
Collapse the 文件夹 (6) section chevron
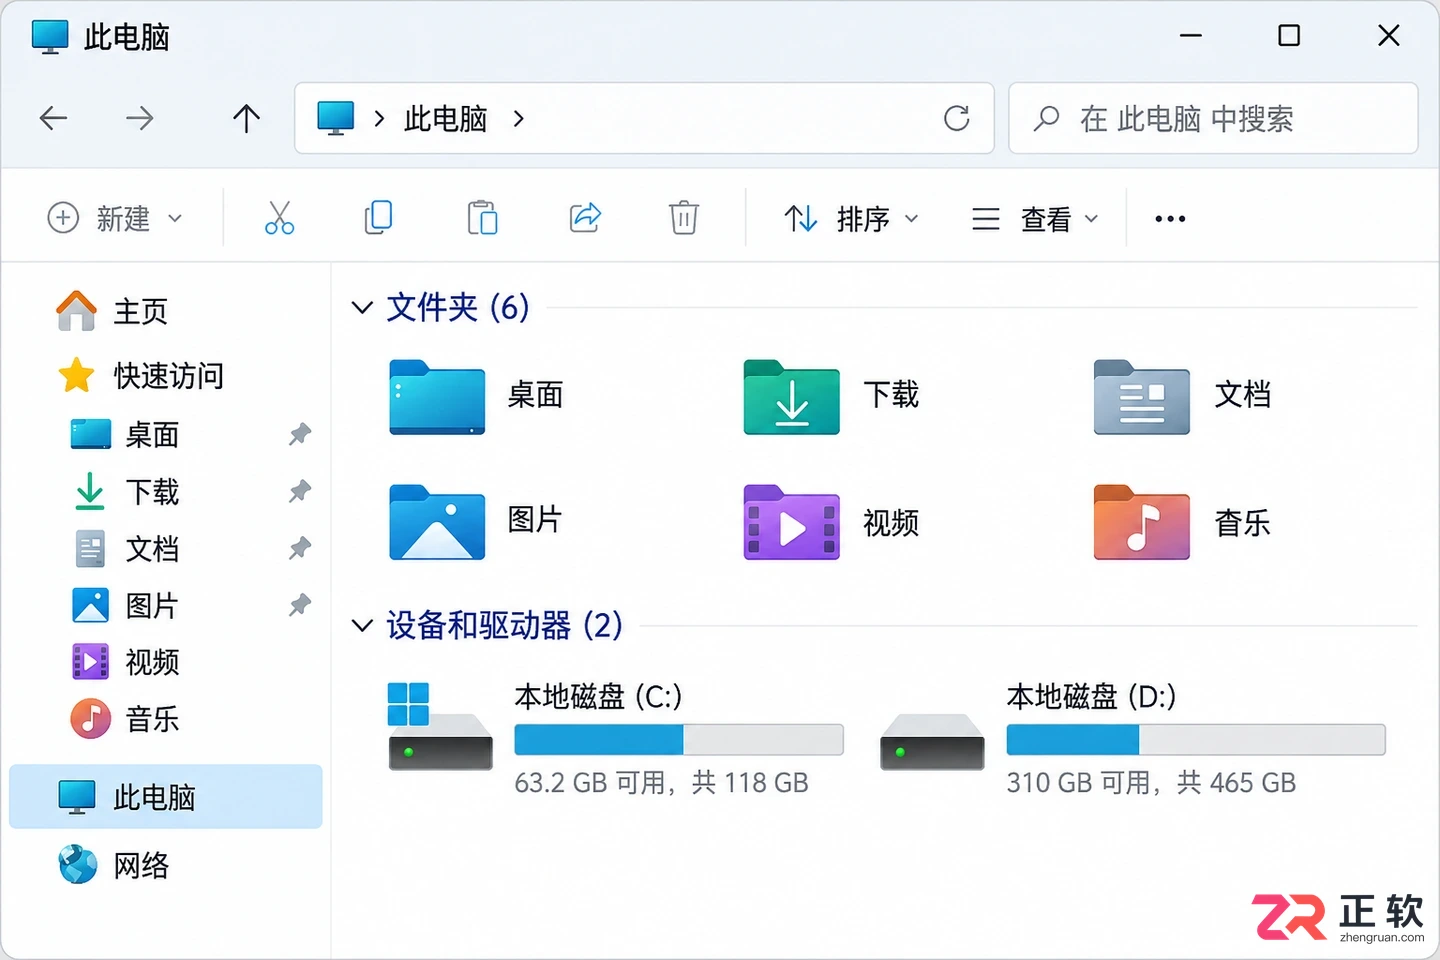click(x=362, y=307)
